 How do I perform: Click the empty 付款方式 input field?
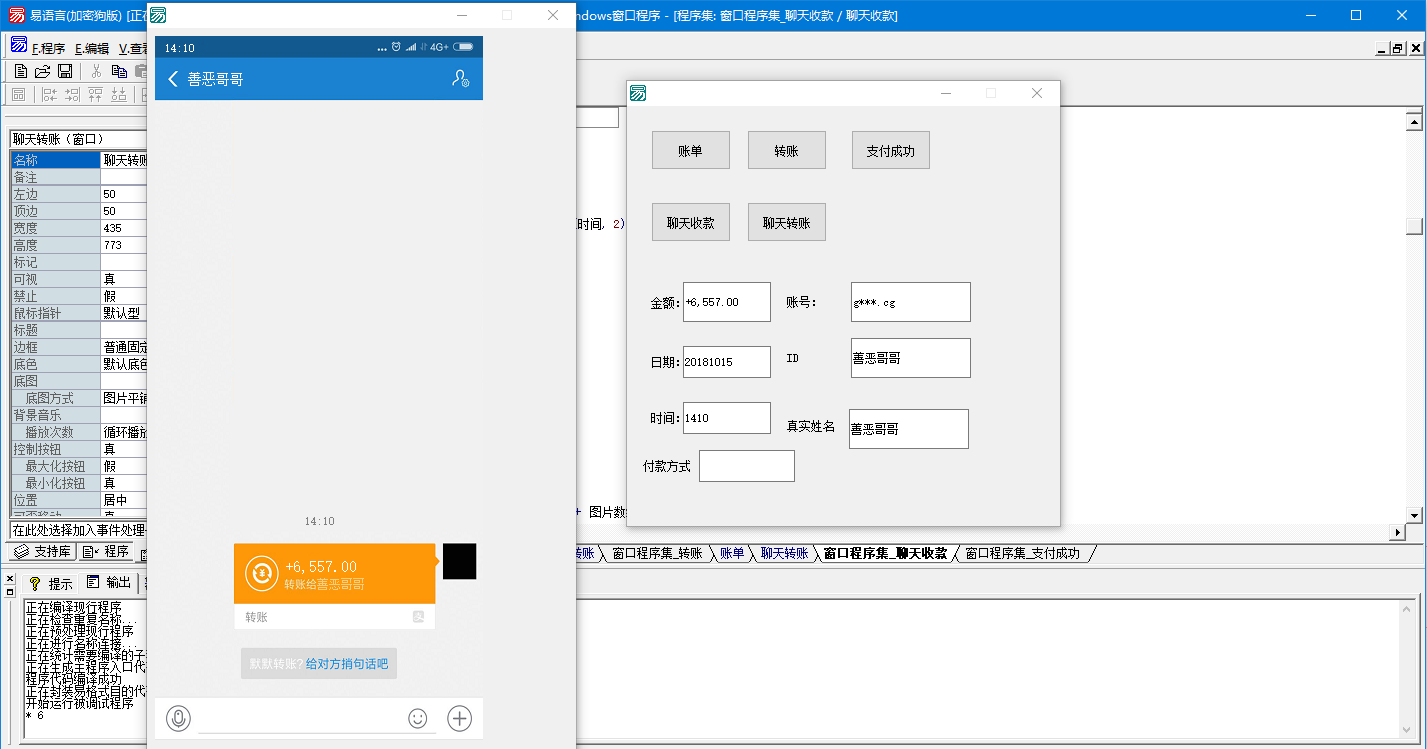[x=746, y=466]
